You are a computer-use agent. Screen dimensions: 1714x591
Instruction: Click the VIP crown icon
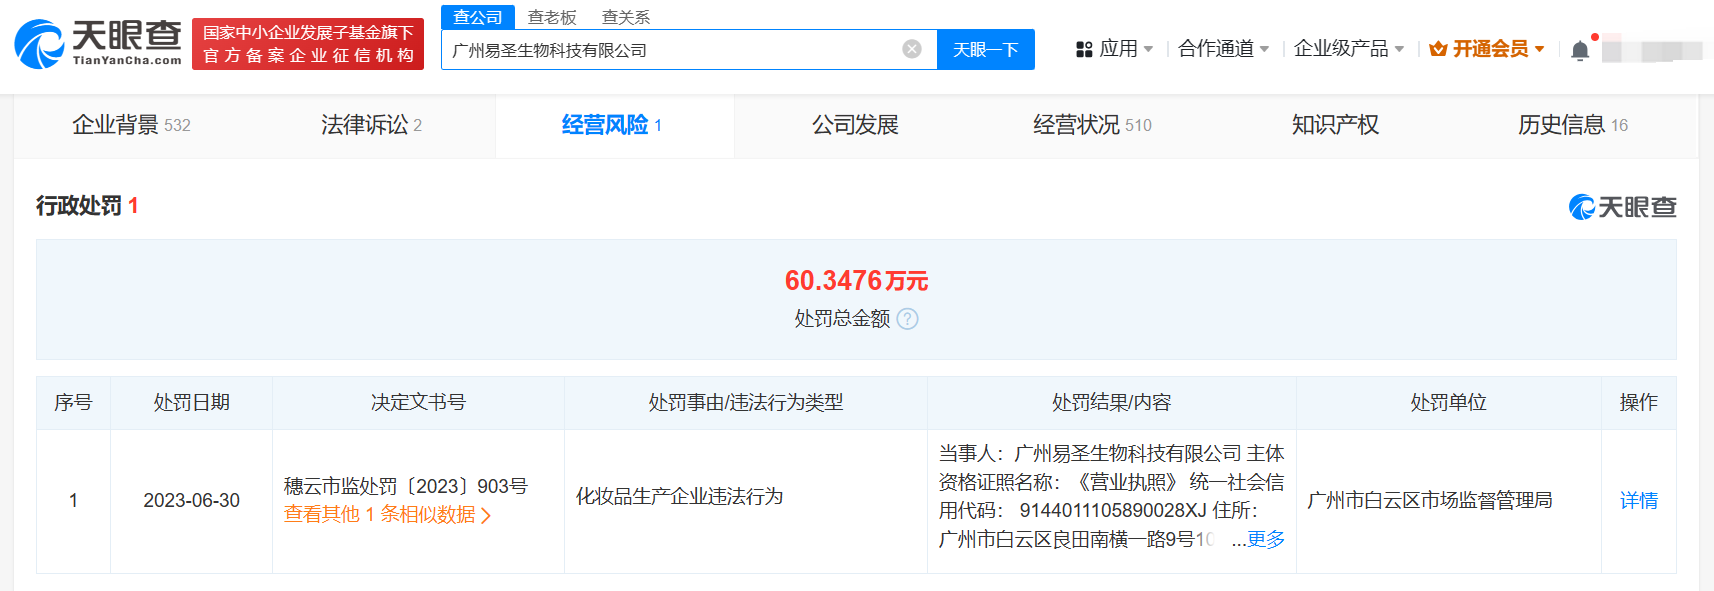[x=1438, y=49]
